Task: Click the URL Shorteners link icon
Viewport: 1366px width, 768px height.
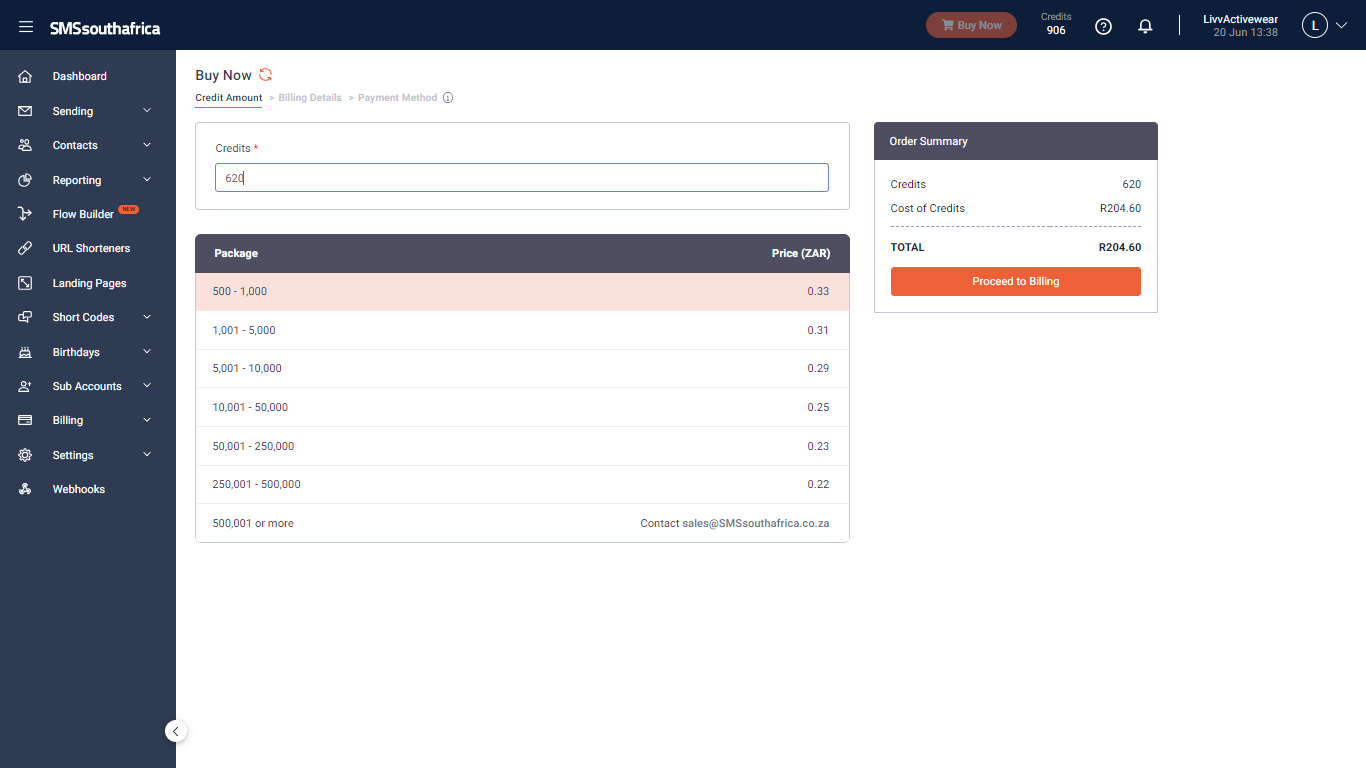Action: pos(26,248)
